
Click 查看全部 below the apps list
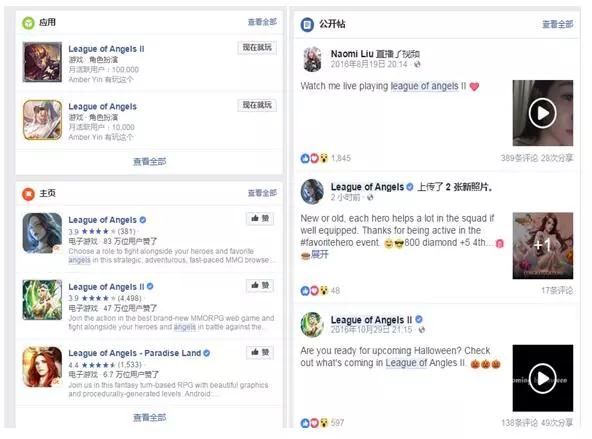point(150,162)
